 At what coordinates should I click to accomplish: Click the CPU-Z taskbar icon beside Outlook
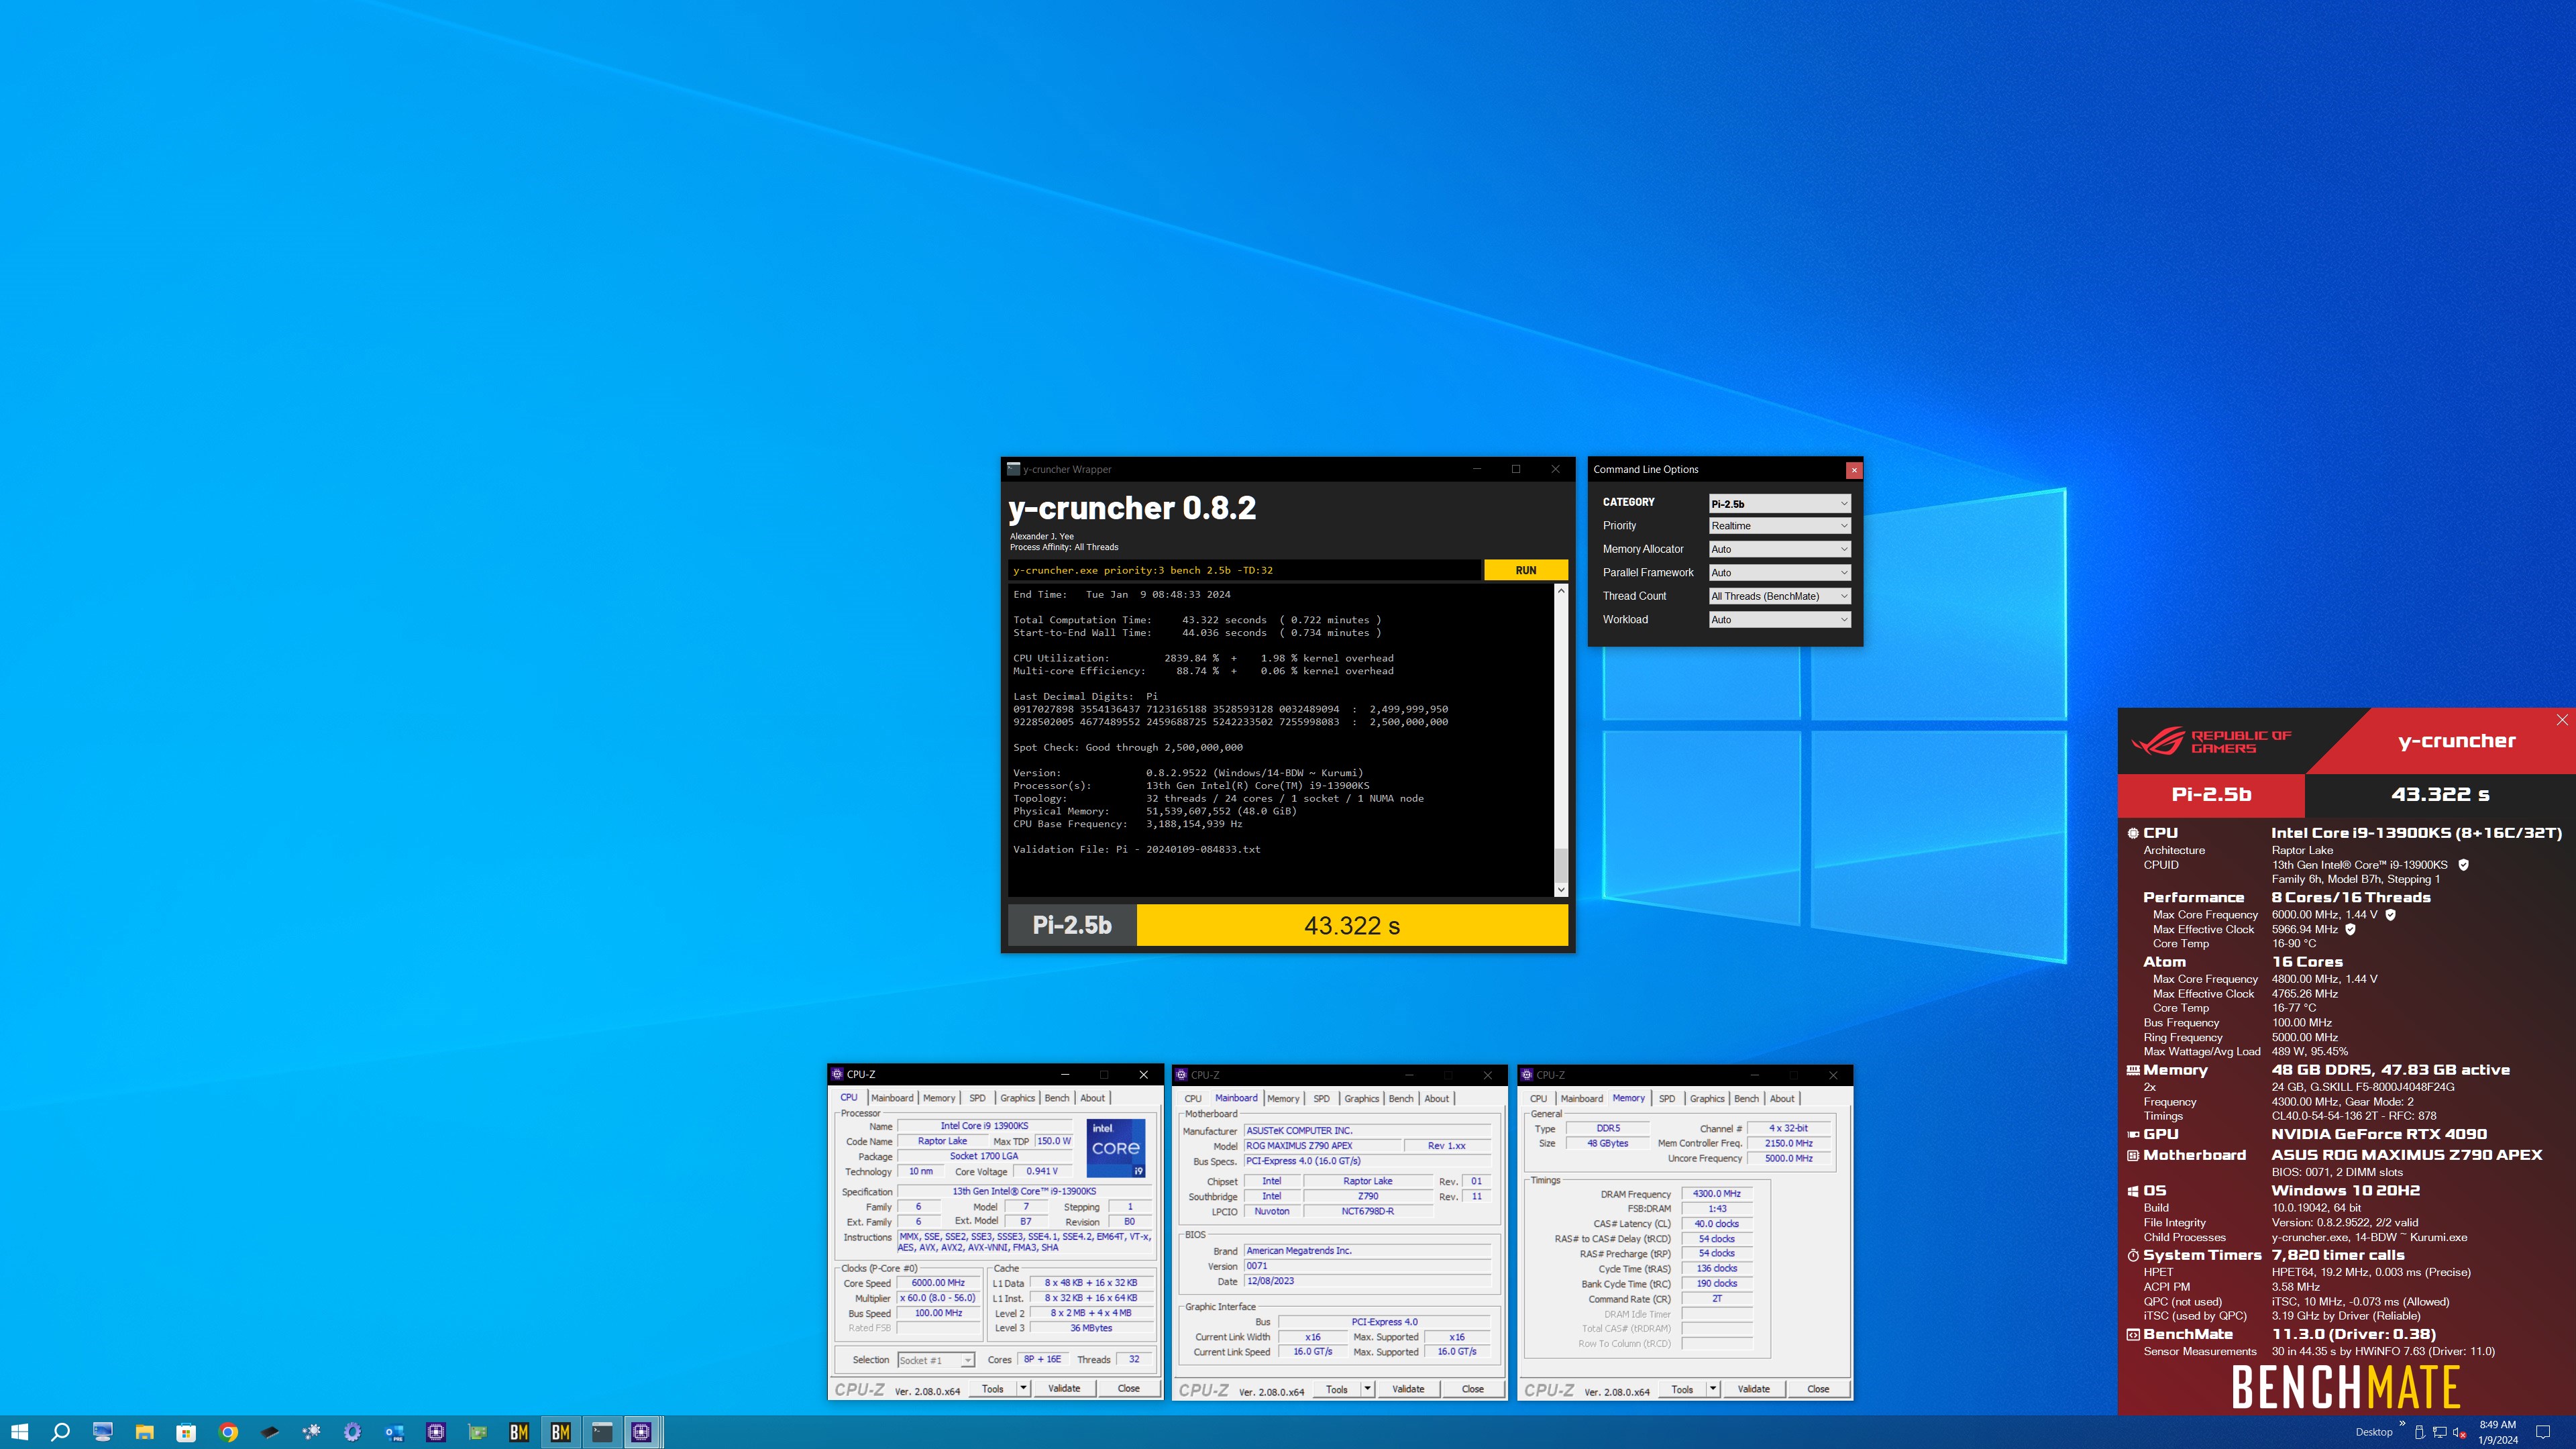pos(436,1432)
